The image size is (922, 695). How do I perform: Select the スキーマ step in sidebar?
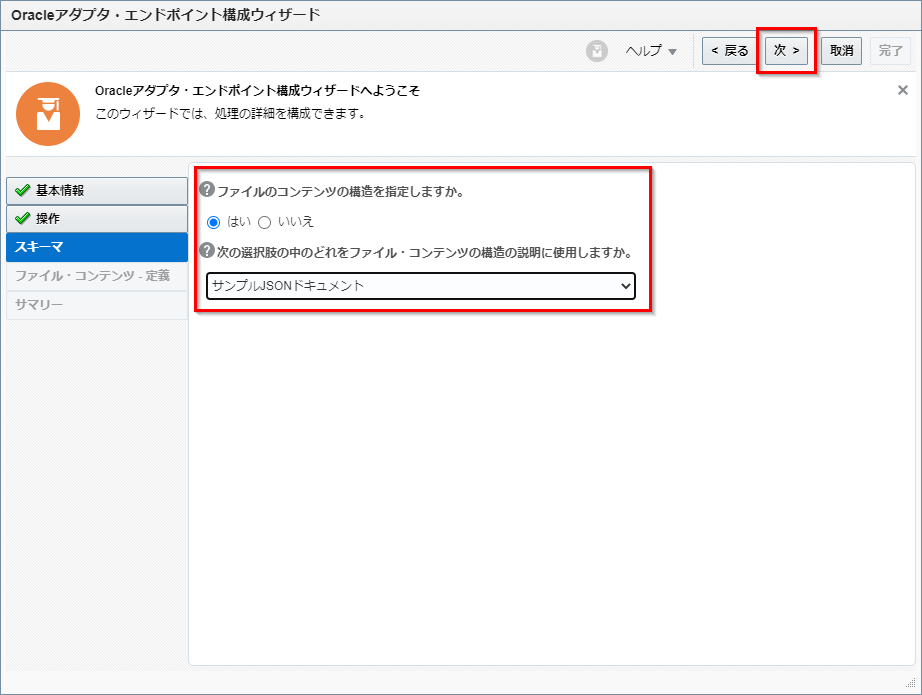click(96, 247)
